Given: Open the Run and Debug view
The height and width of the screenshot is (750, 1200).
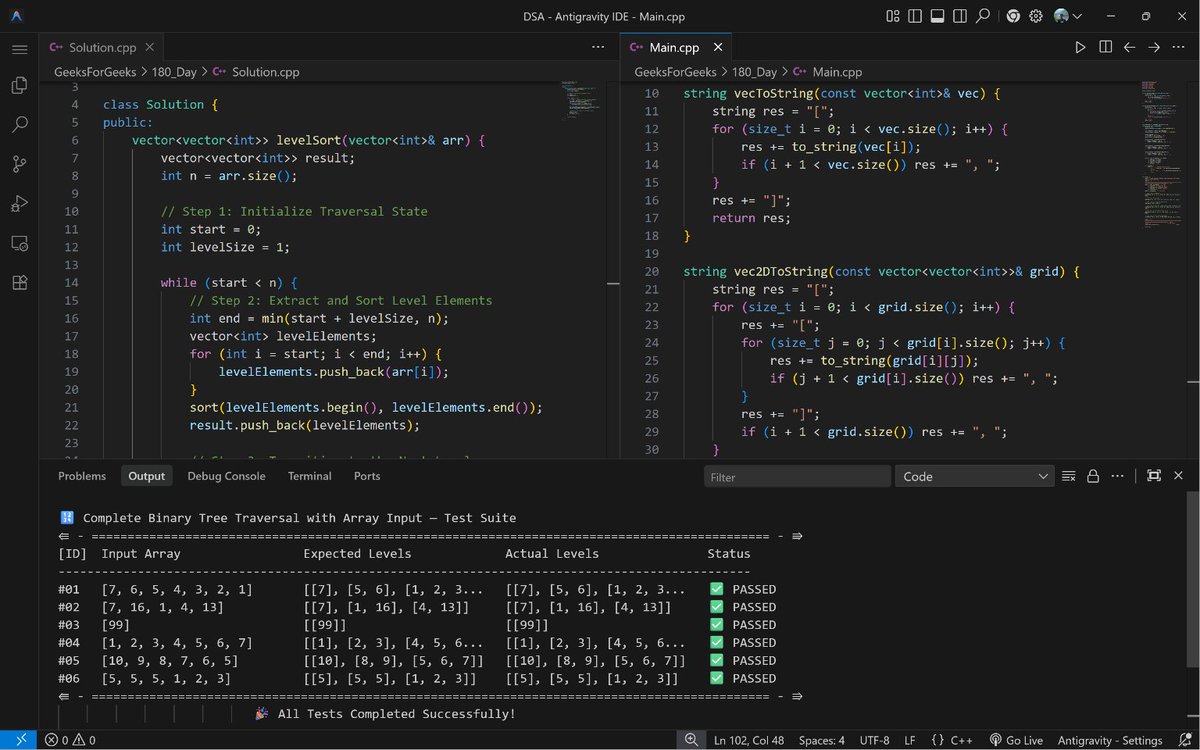Looking at the screenshot, I should (19, 203).
